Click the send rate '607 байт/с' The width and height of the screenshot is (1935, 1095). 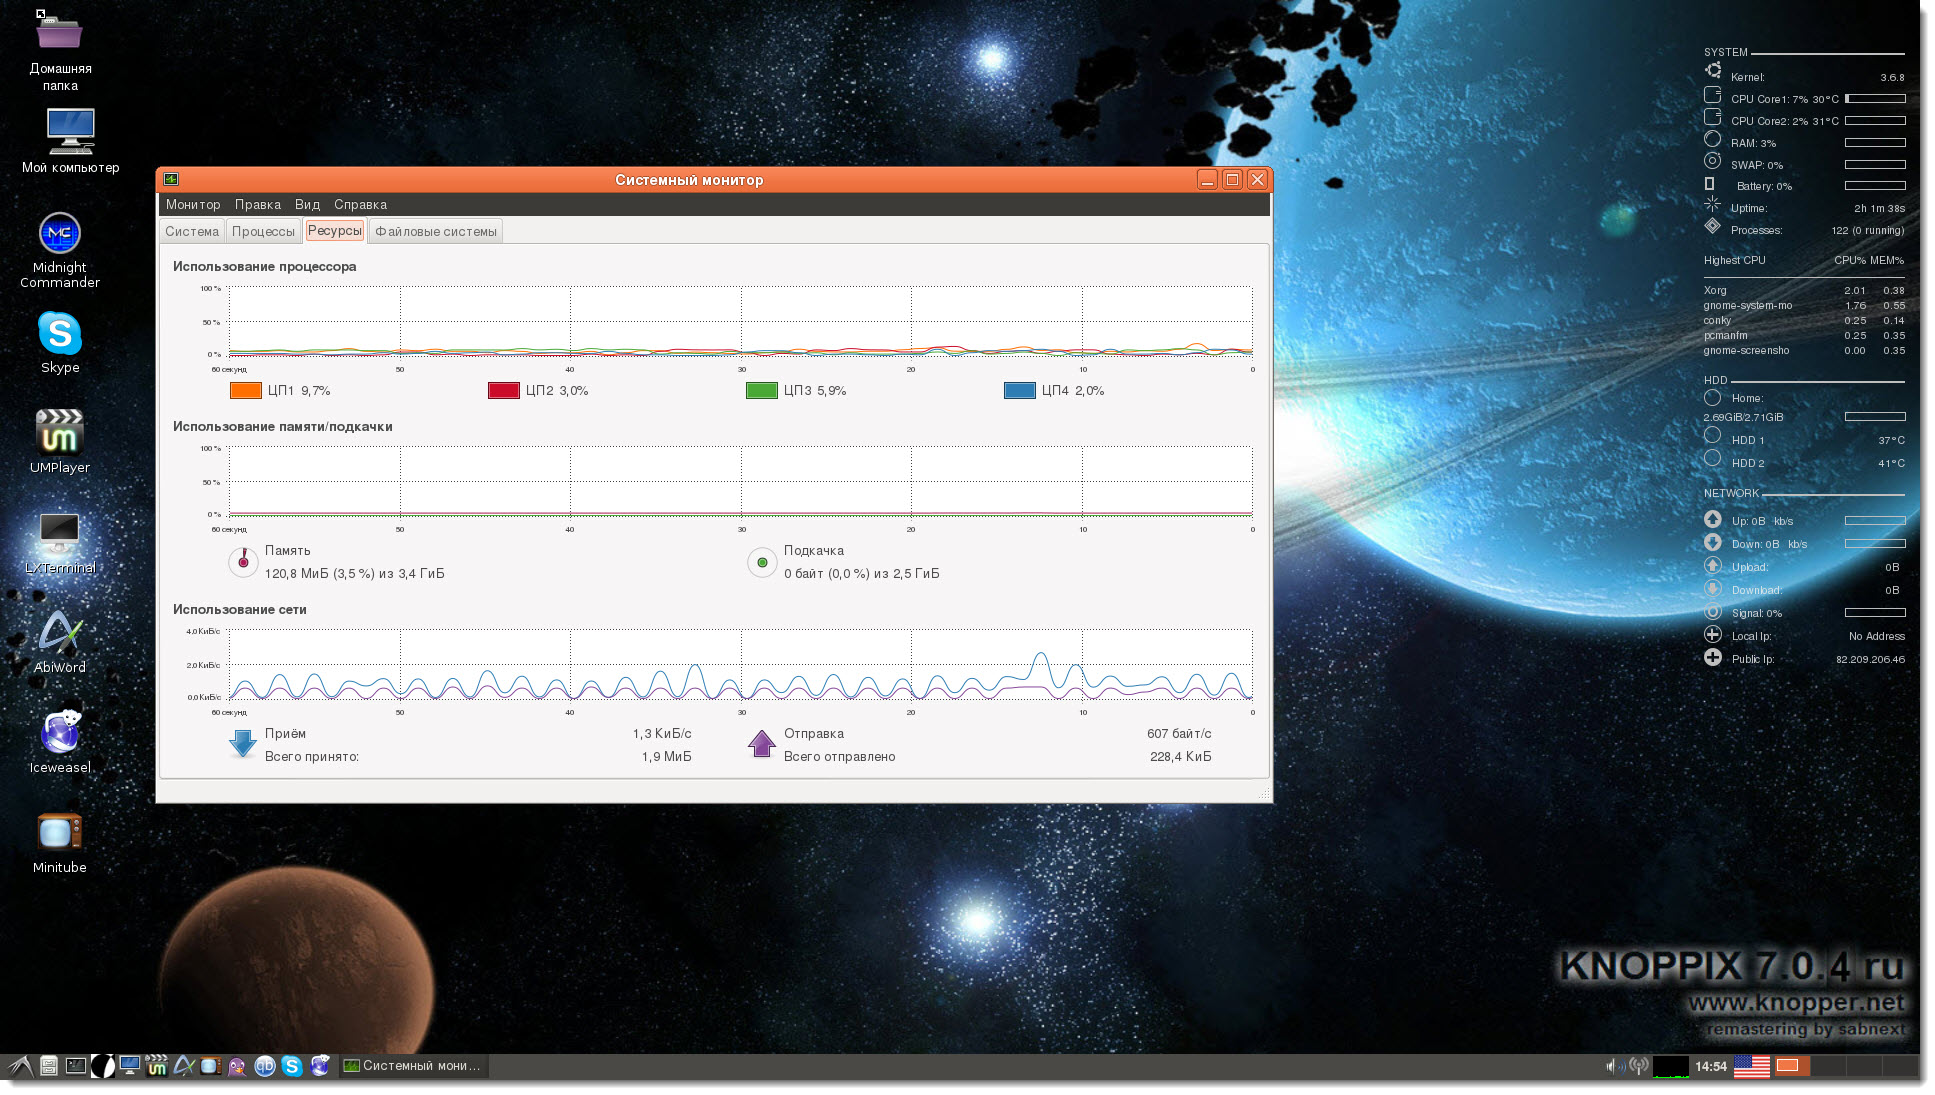tap(1179, 734)
